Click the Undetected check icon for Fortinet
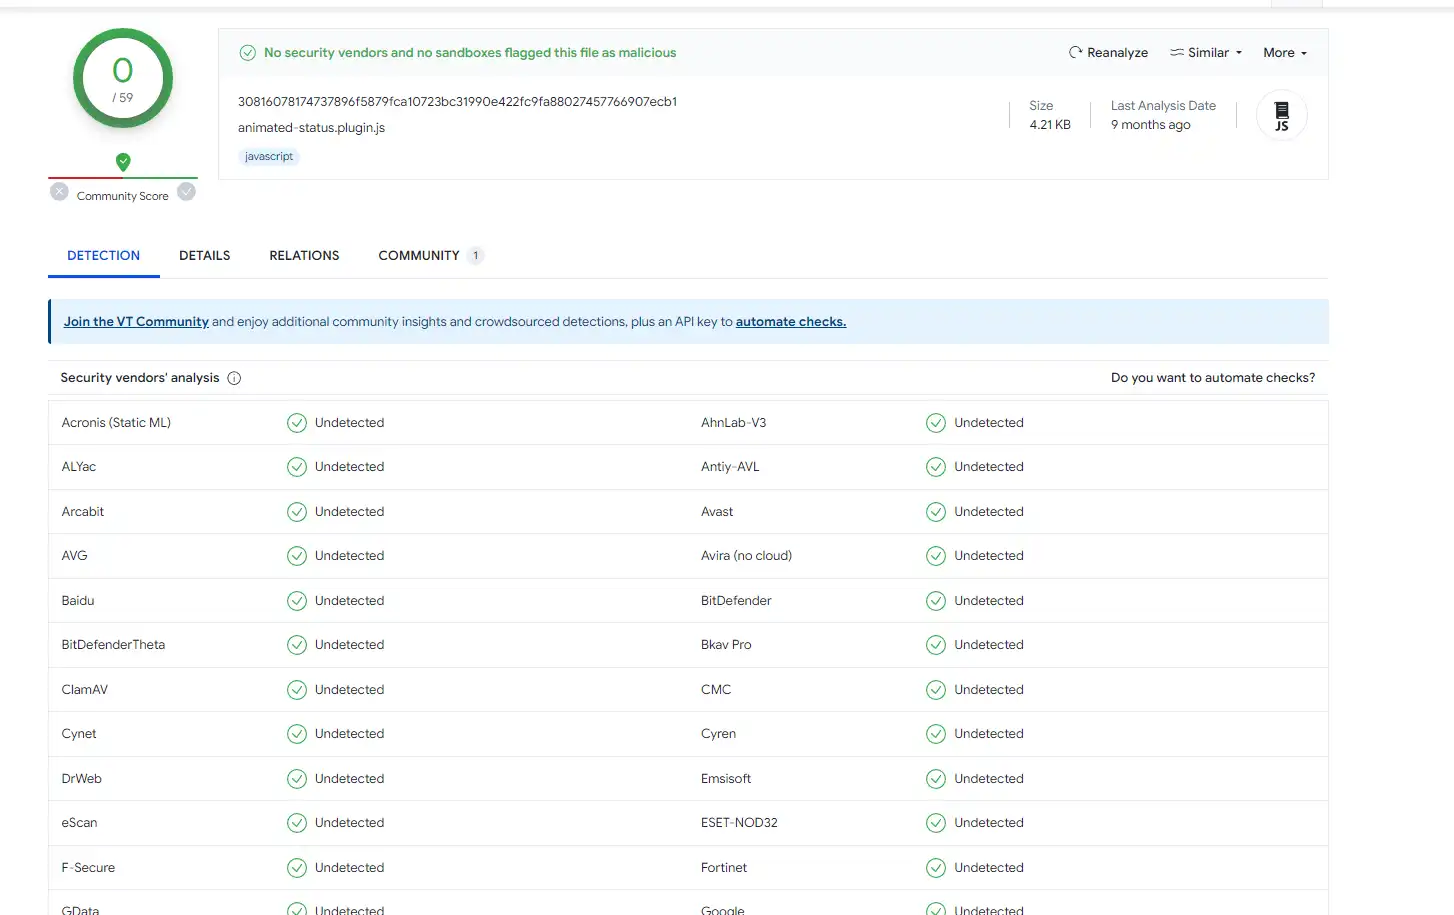1454x915 pixels. pos(936,868)
